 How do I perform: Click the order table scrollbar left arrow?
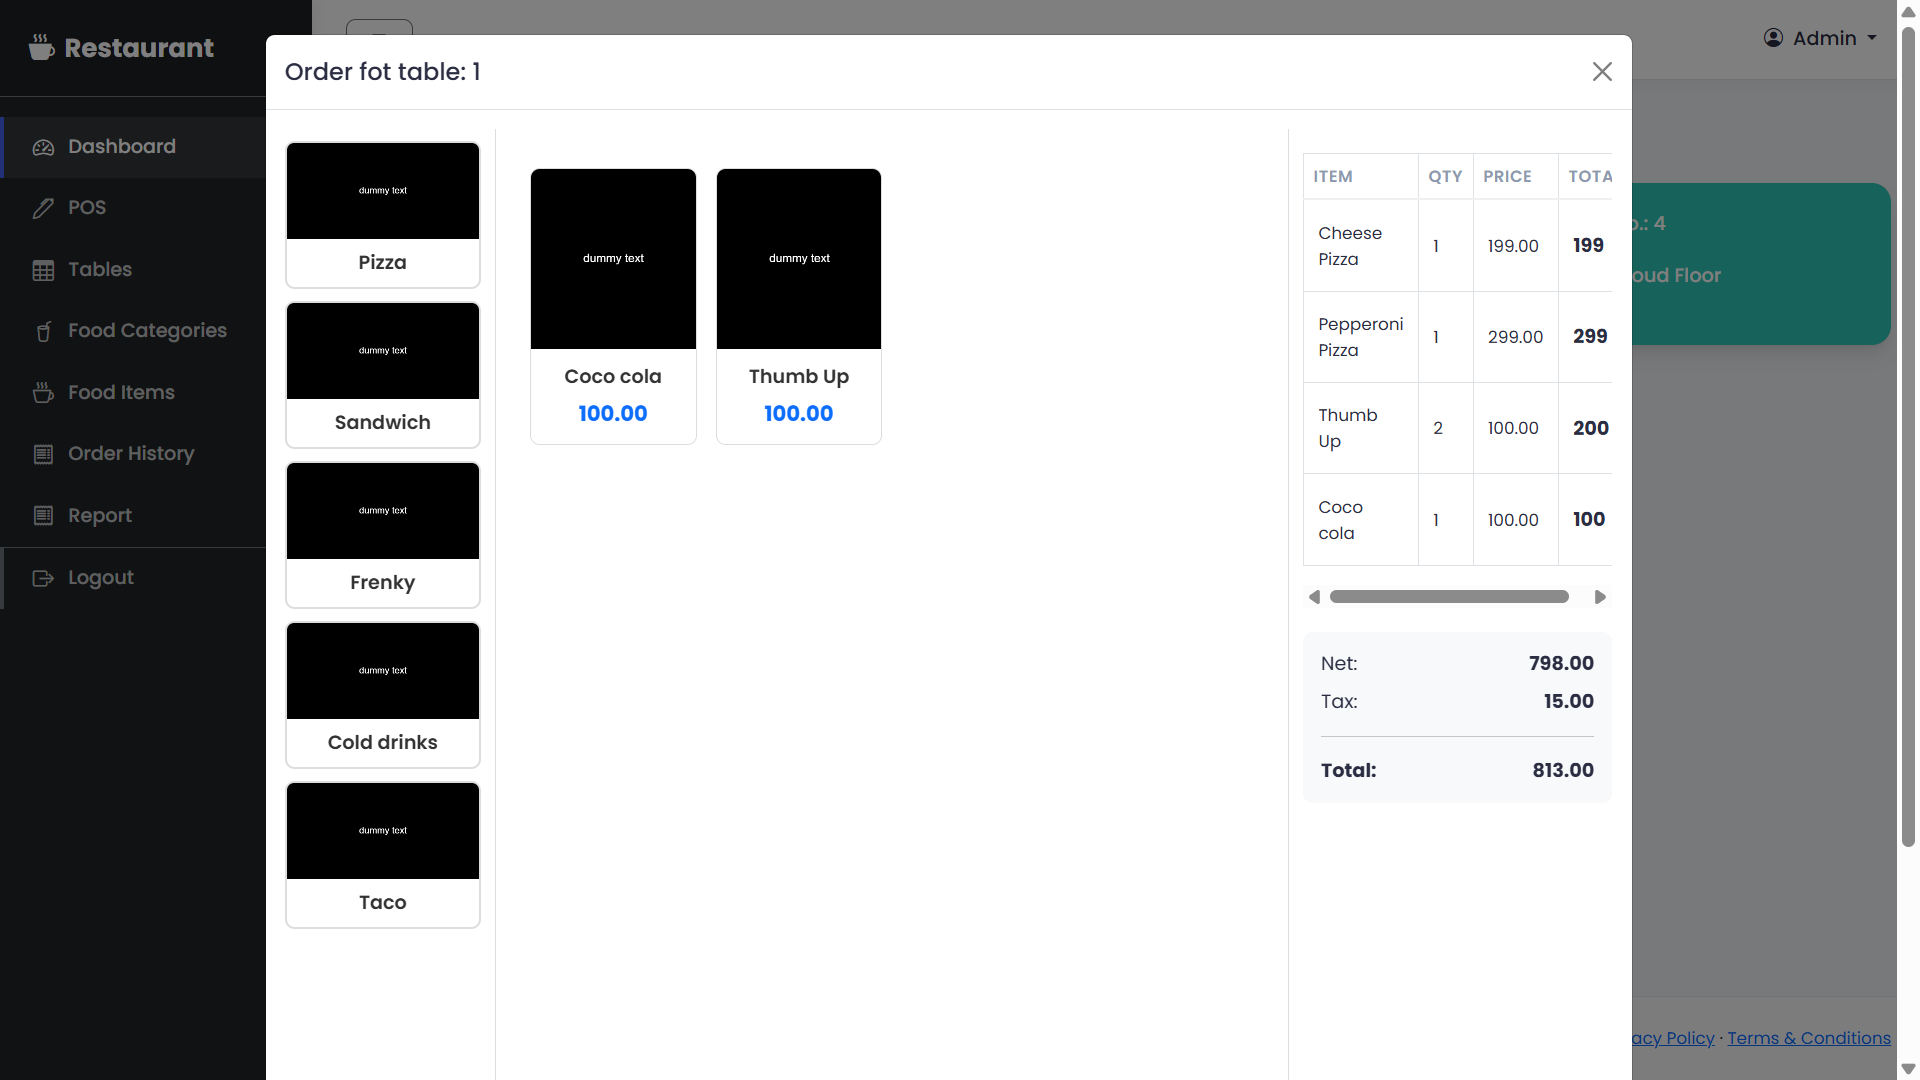coord(1314,597)
